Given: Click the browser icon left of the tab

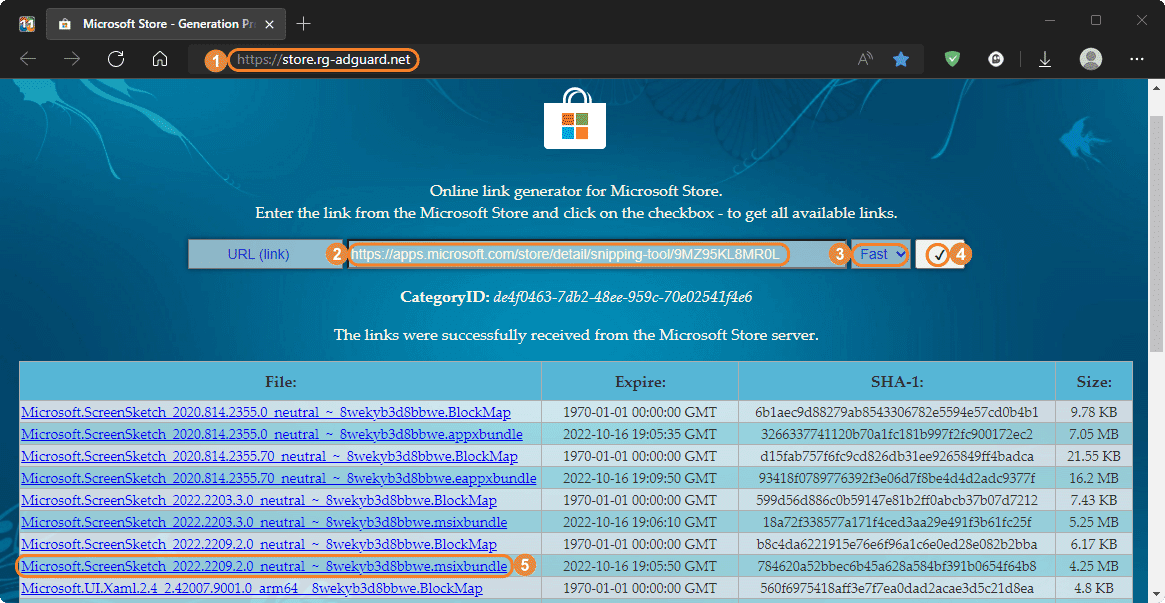Looking at the screenshot, I should point(27,24).
